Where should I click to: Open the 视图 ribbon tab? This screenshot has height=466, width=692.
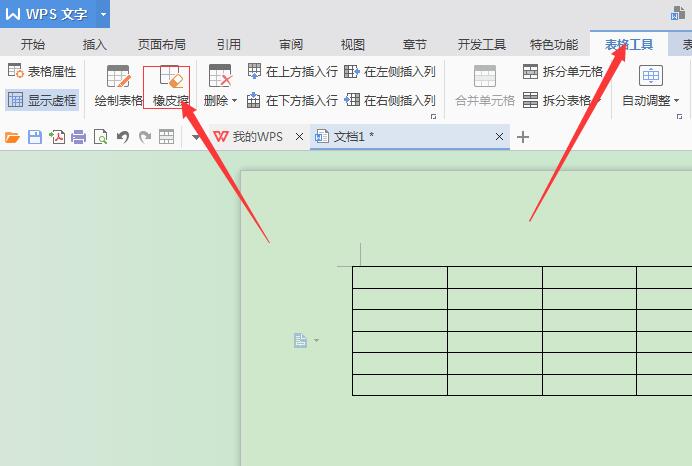[353, 45]
